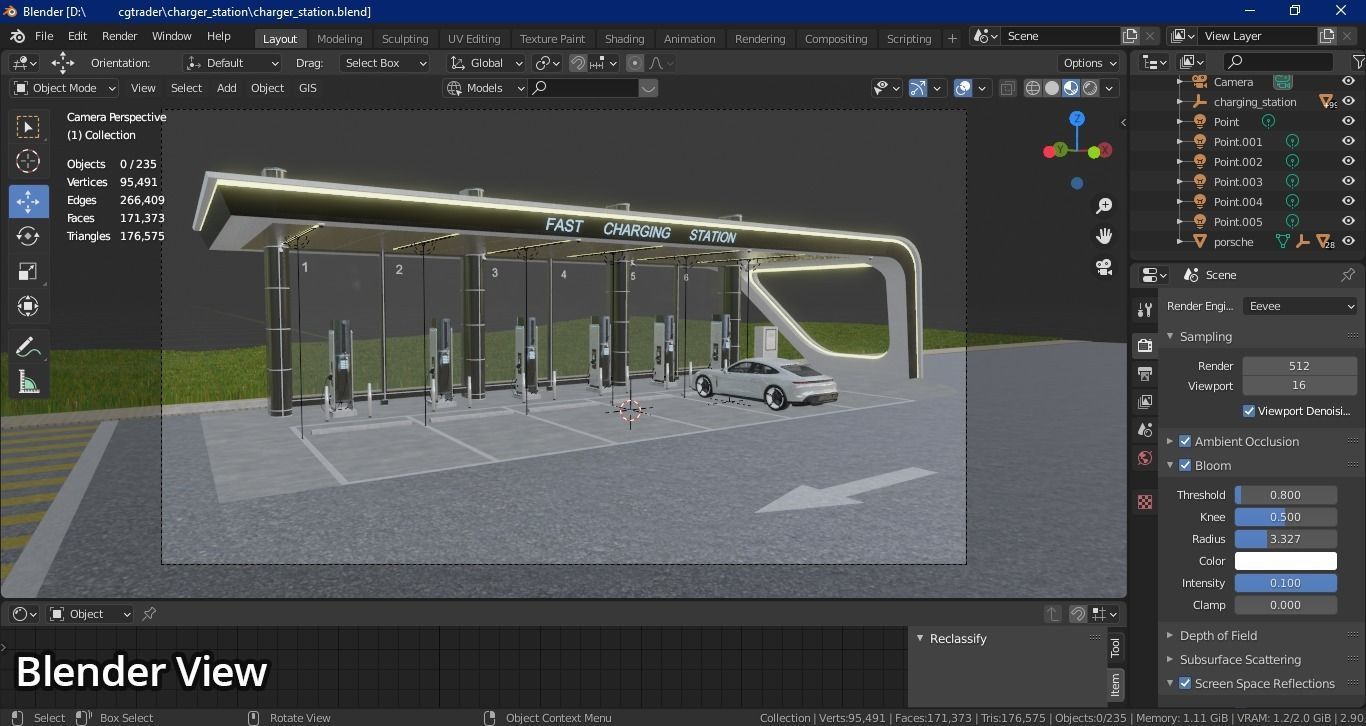The image size is (1366, 726).
Task: Toggle viewport overlays display
Action: pos(963,88)
